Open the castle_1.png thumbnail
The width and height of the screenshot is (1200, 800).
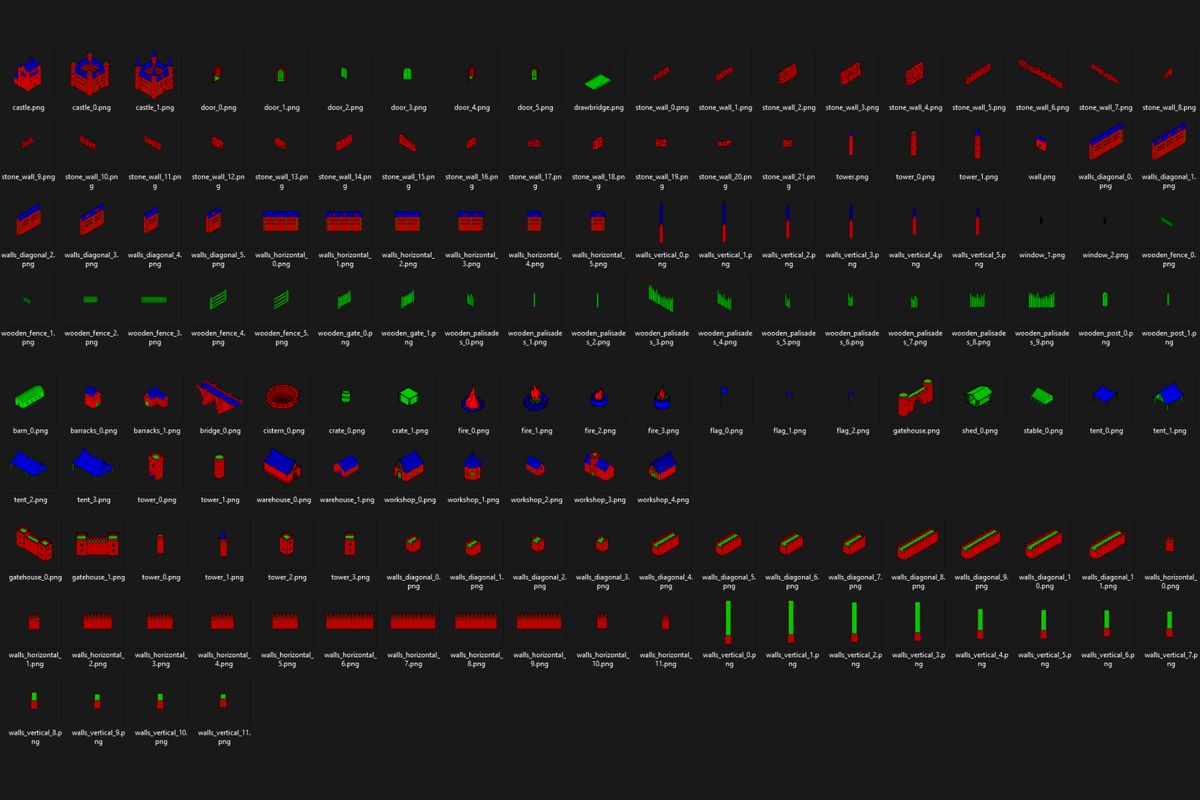pos(155,74)
